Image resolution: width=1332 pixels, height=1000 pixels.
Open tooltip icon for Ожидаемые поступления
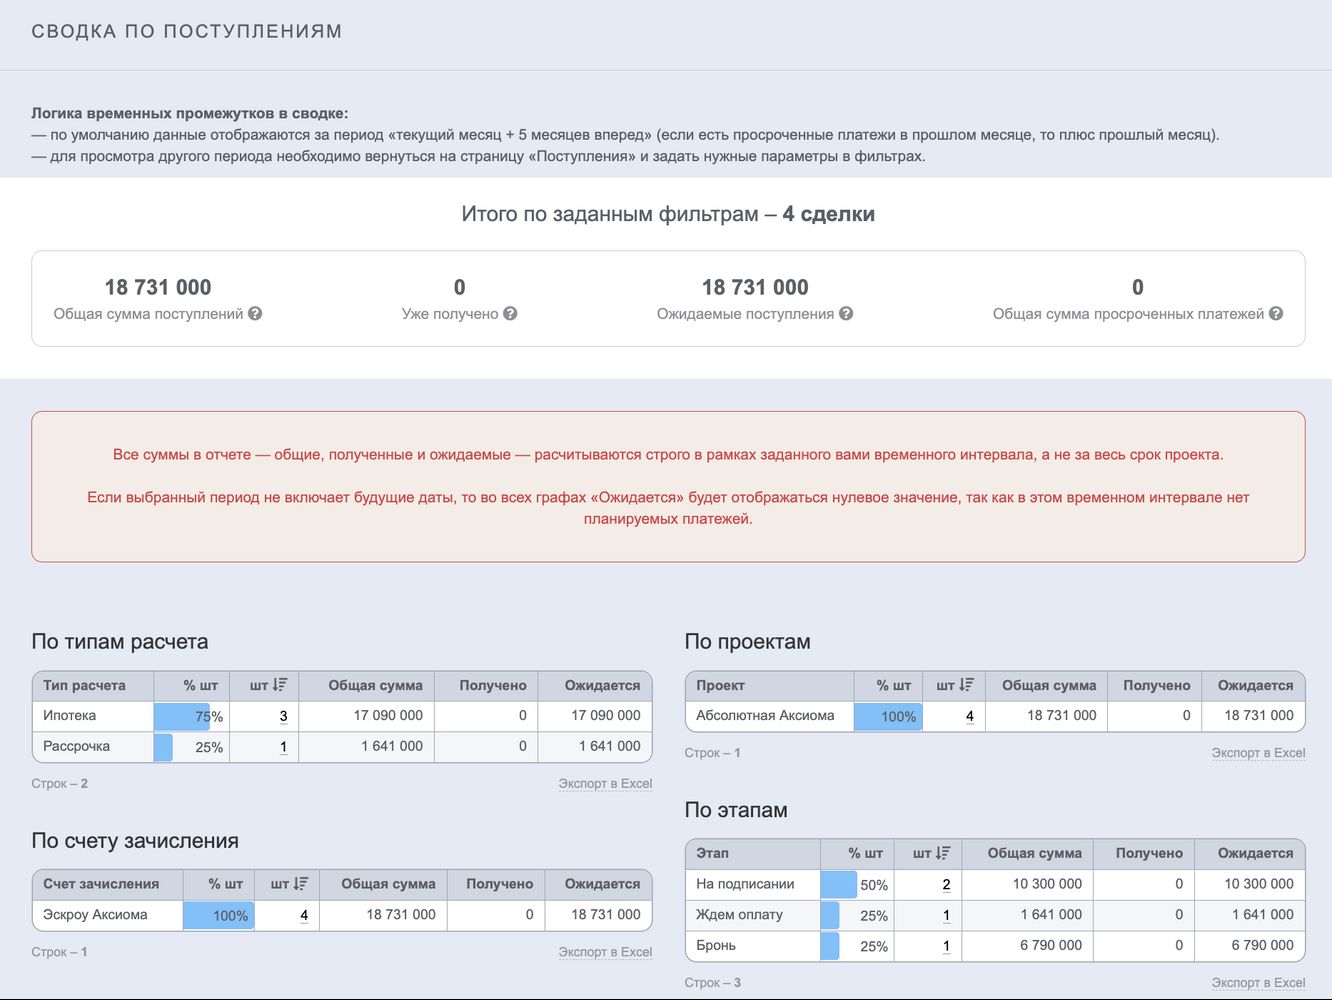(x=846, y=314)
